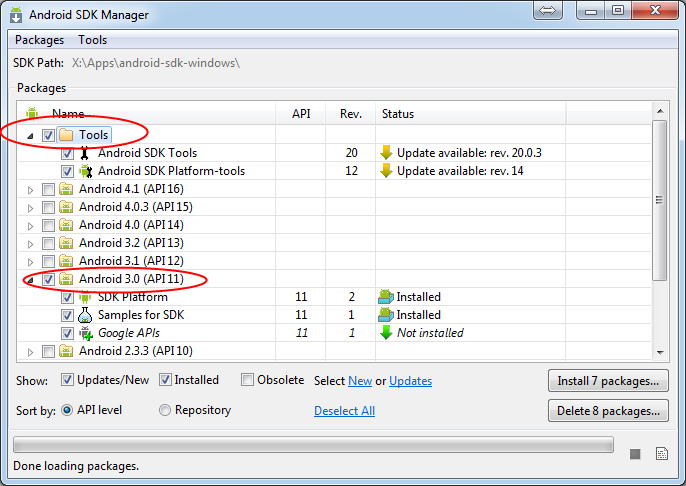
Task: Click the Deselect All link
Action: coord(344,411)
